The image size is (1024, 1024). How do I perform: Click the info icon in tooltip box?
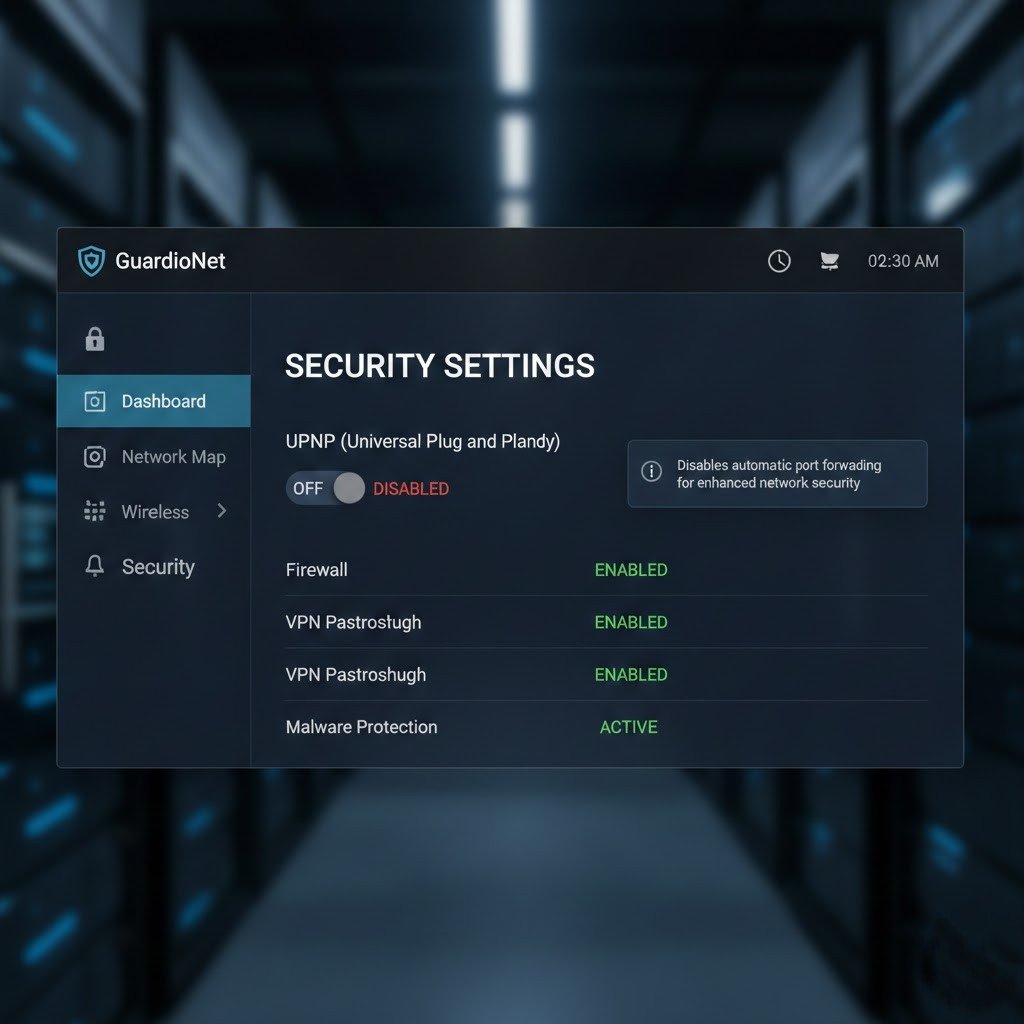[651, 472]
